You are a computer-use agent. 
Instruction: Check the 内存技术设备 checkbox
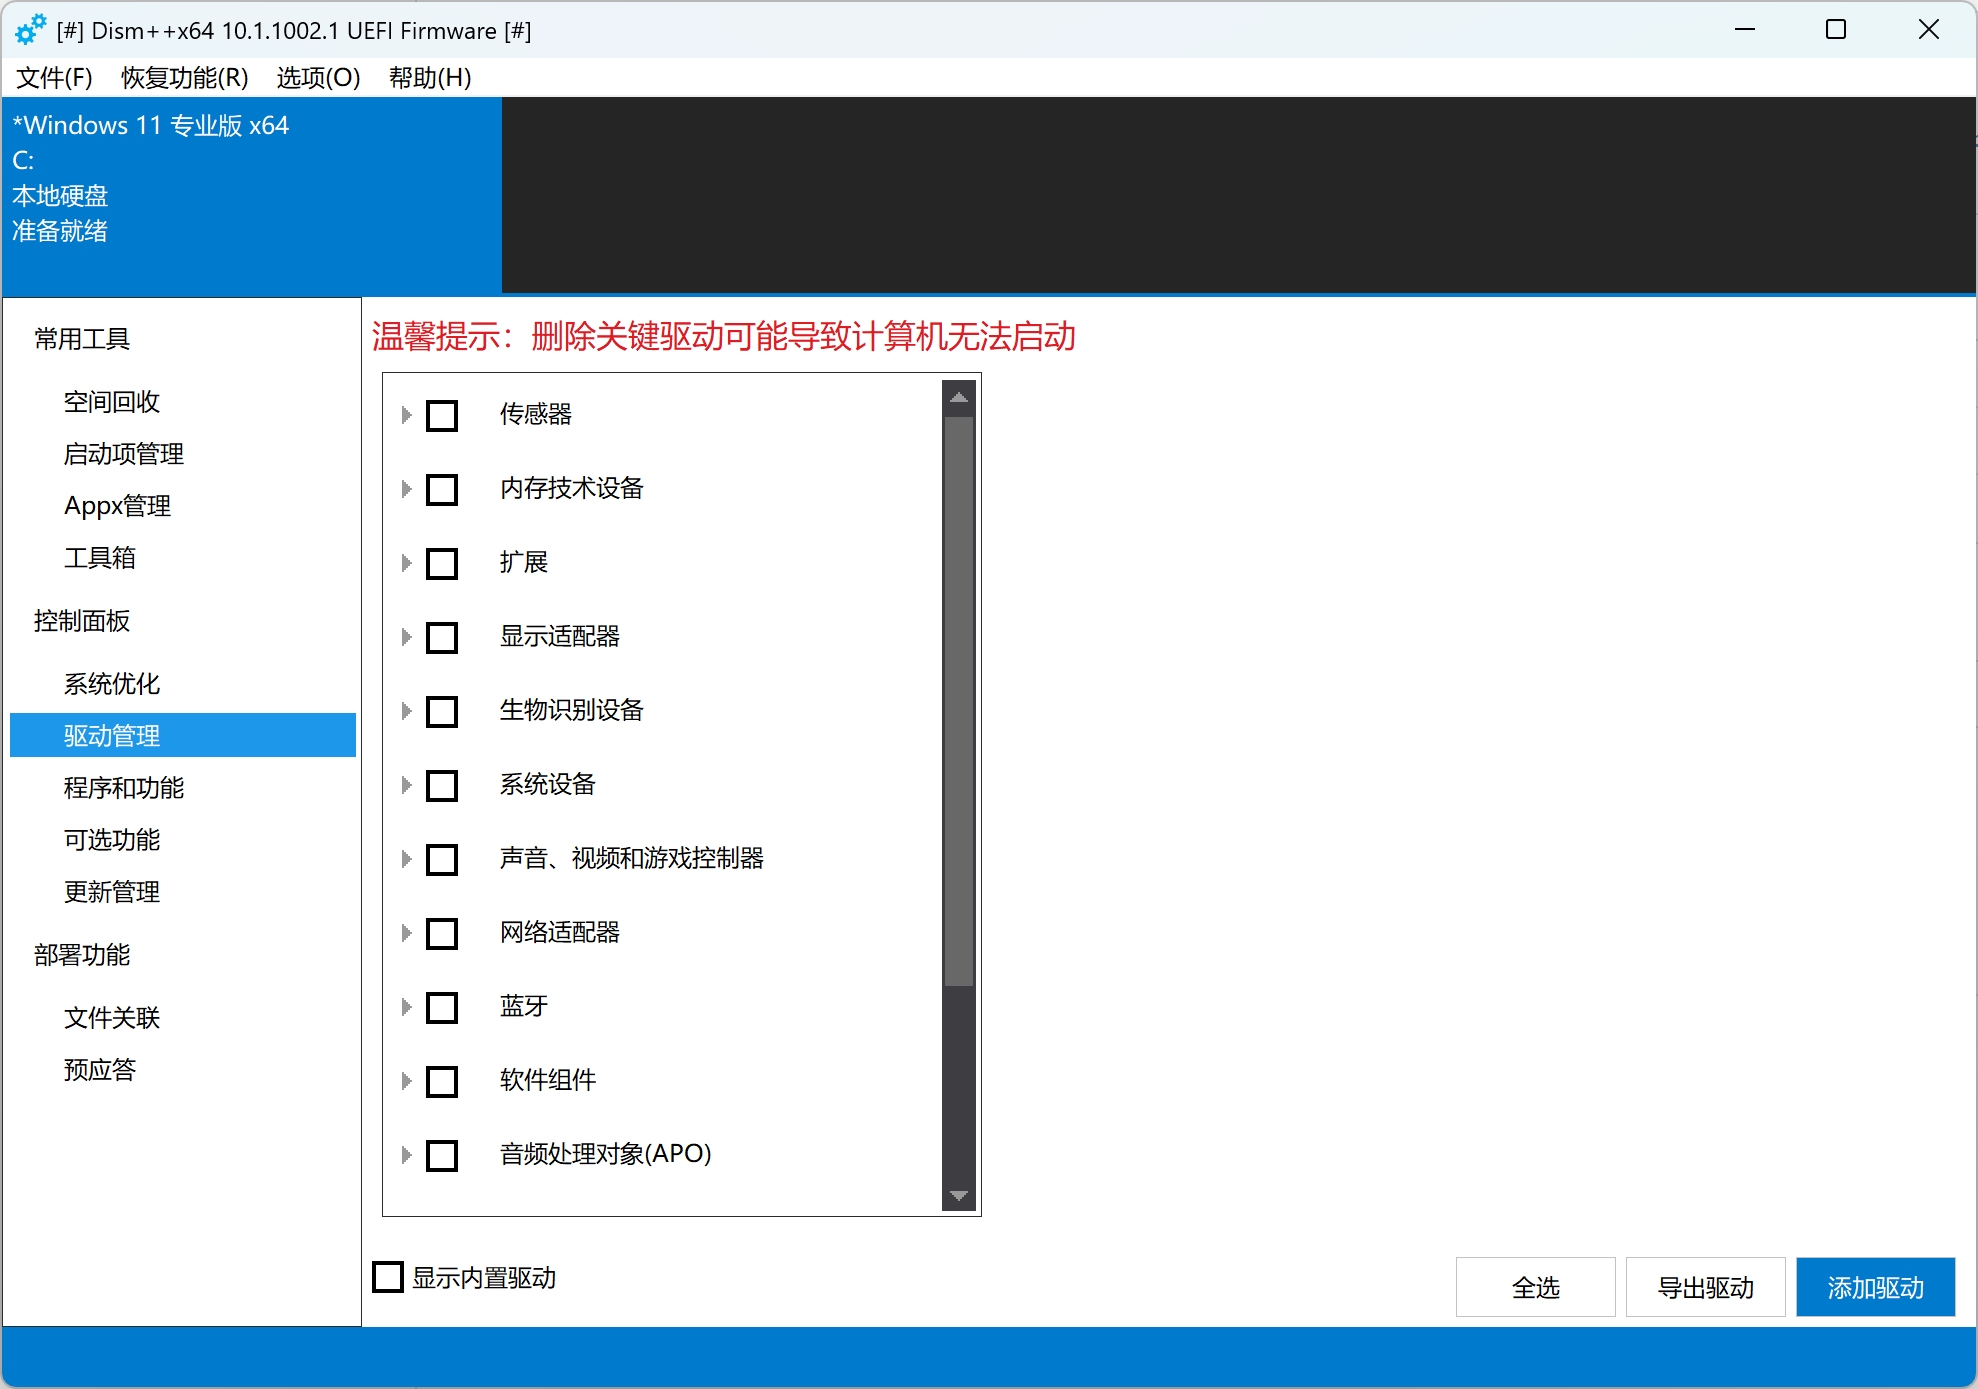coord(442,489)
